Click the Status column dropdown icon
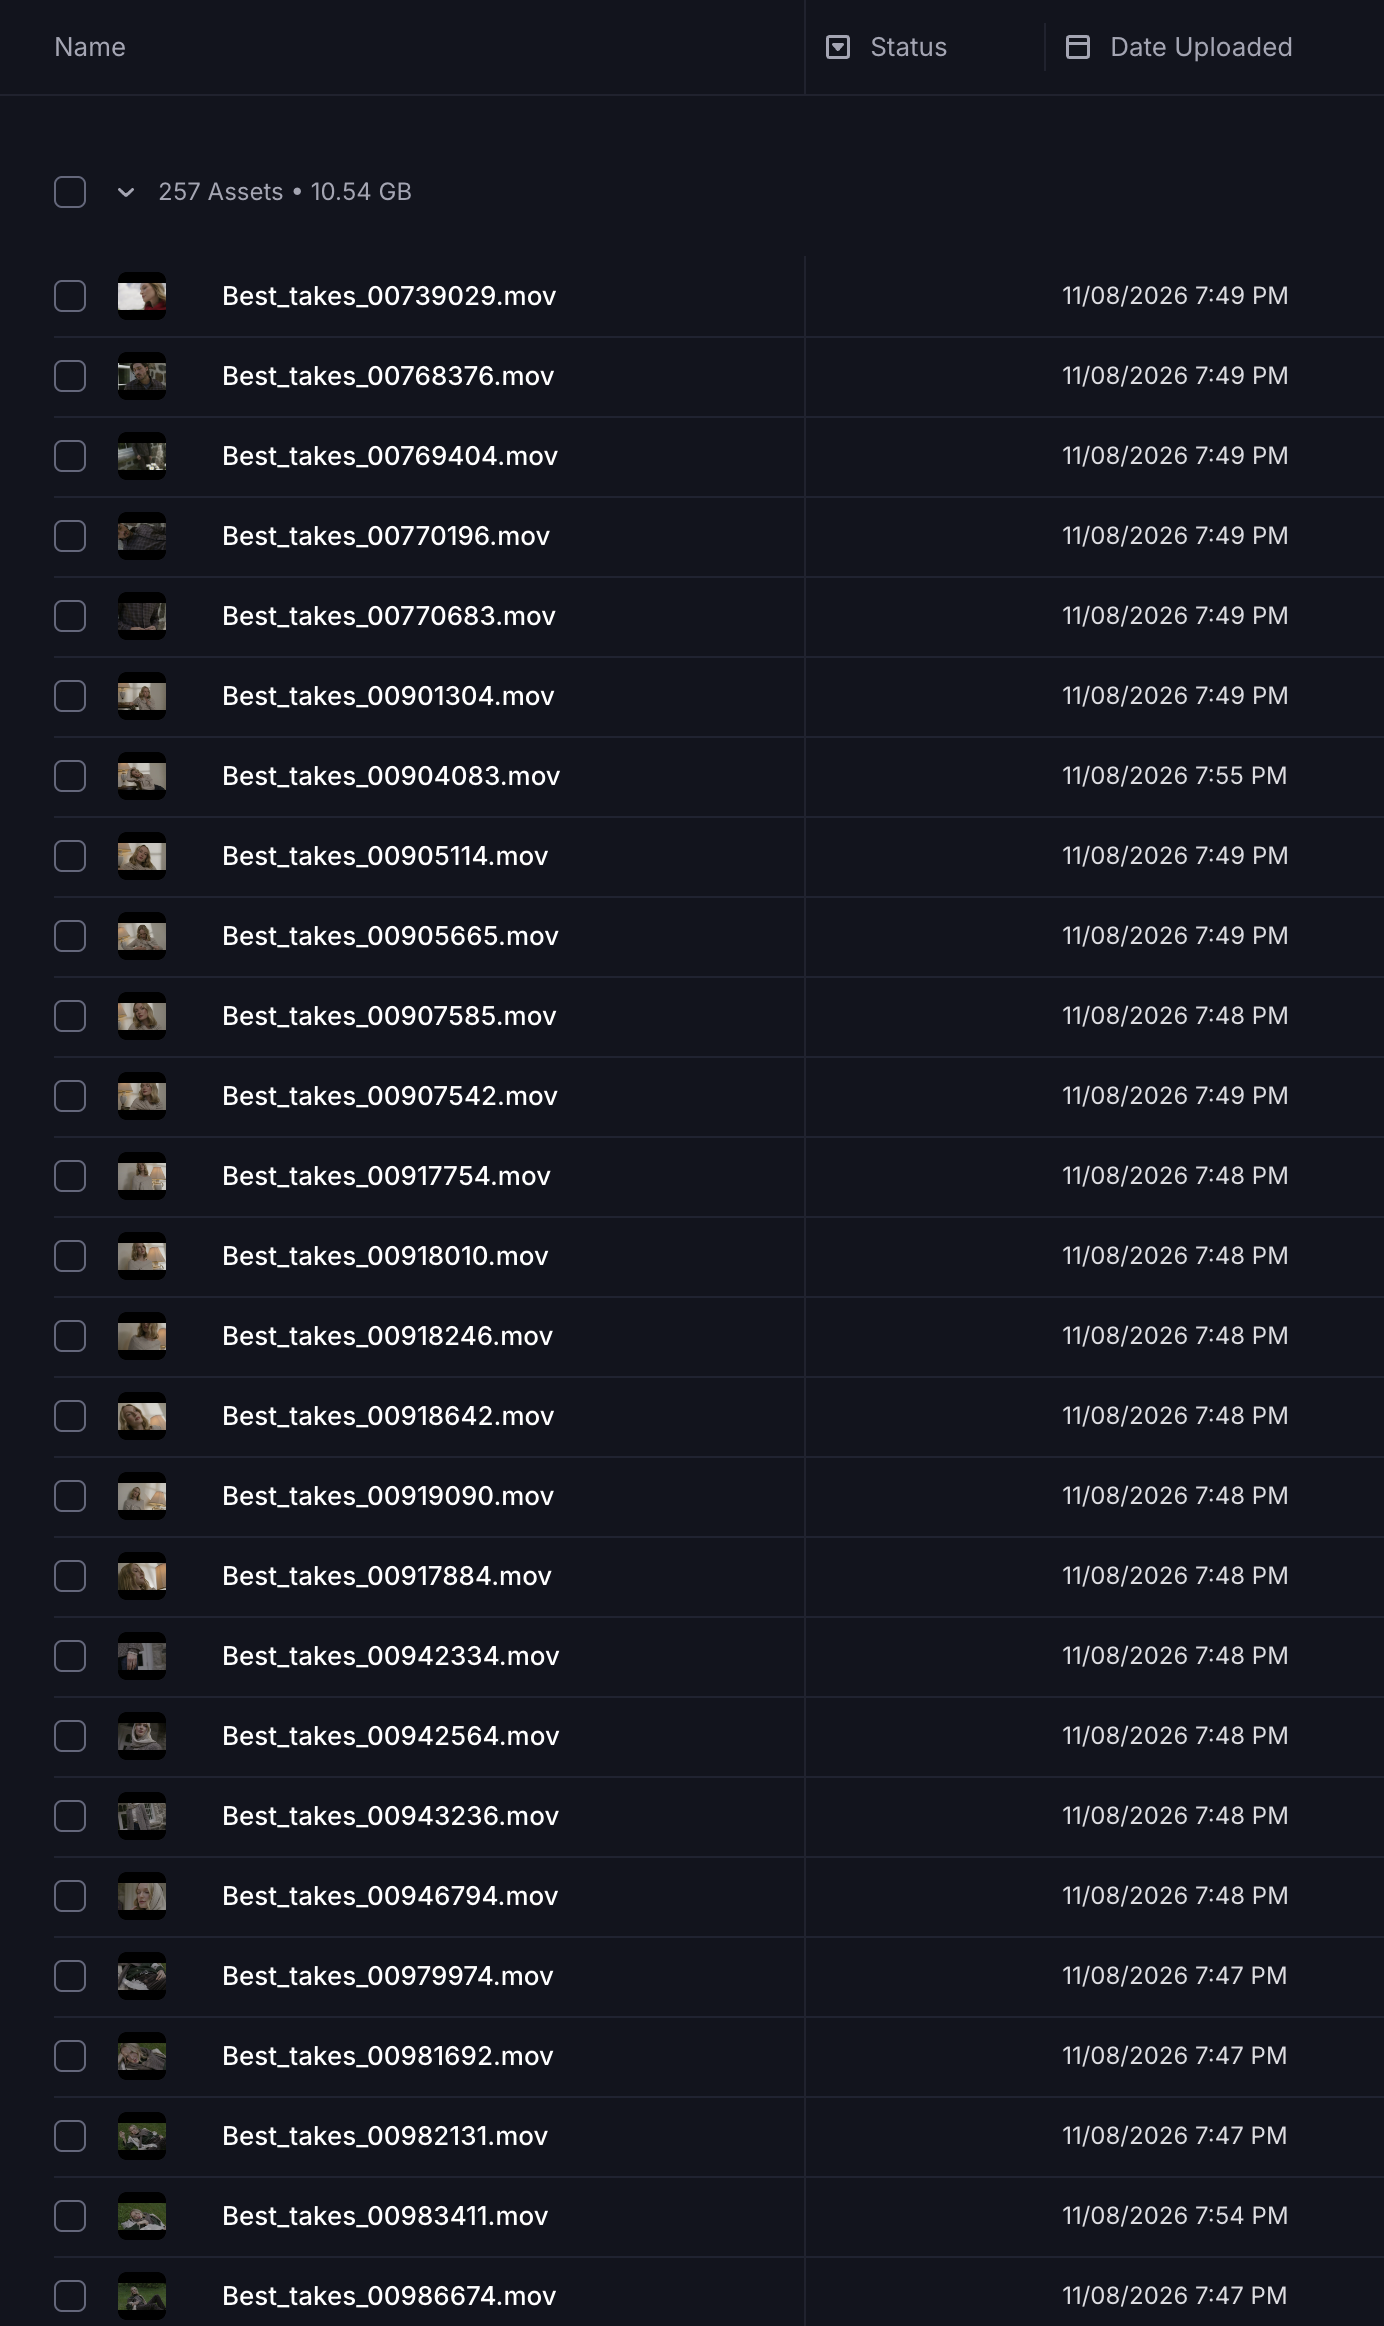This screenshot has height=2326, width=1384. pyautogui.click(x=838, y=47)
